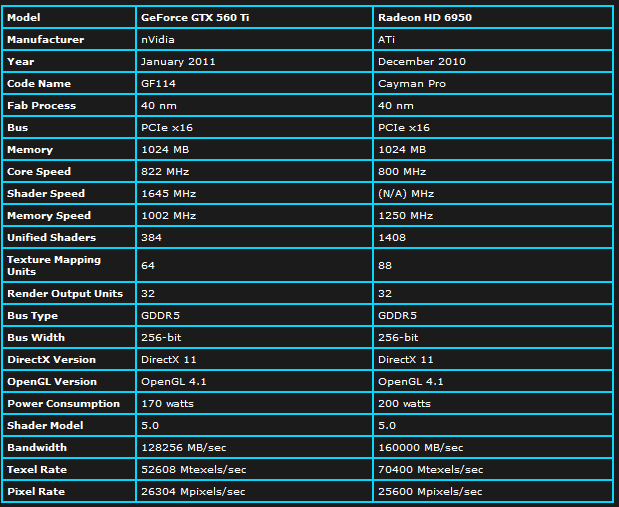Click the '26304 Mpixels/sec' pixel rate value
Viewport: 619px width, 507px height.
(193, 492)
